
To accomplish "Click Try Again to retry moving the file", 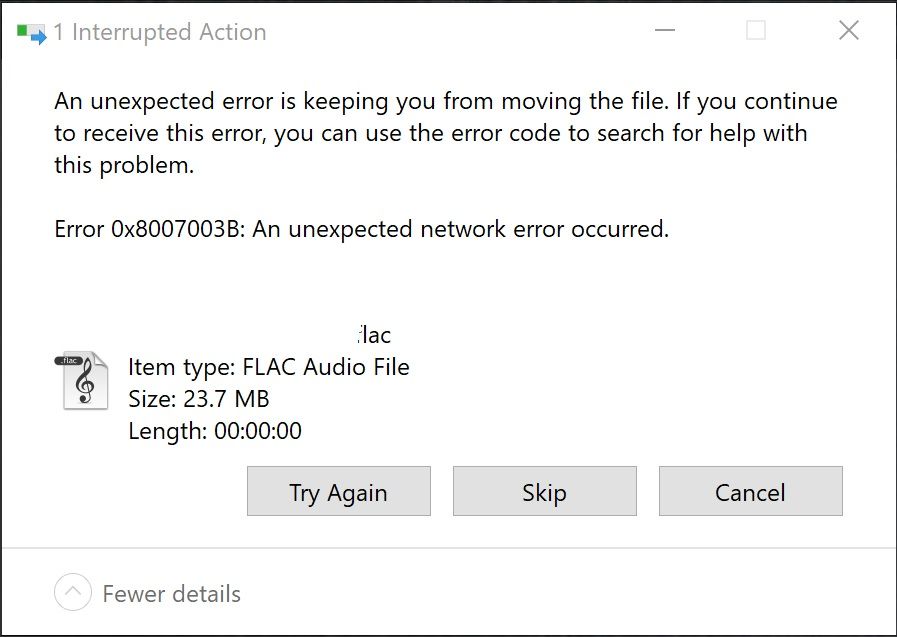I will click(x=338, y=491).
